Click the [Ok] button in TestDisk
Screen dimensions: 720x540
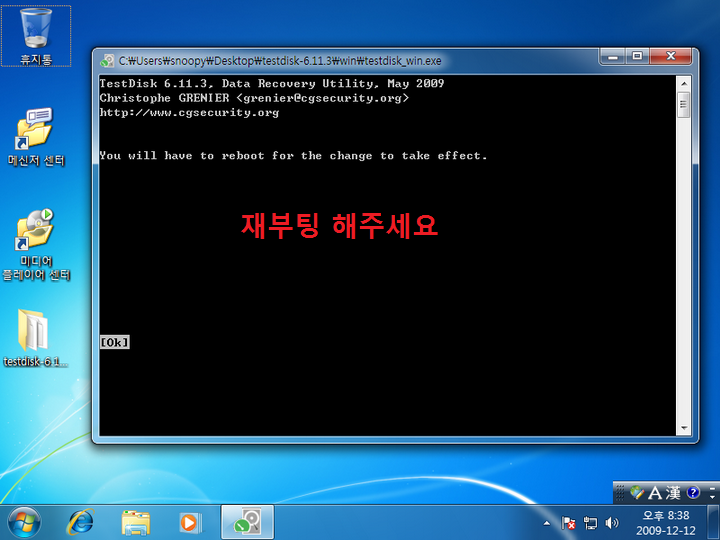(x=115, y=342)
